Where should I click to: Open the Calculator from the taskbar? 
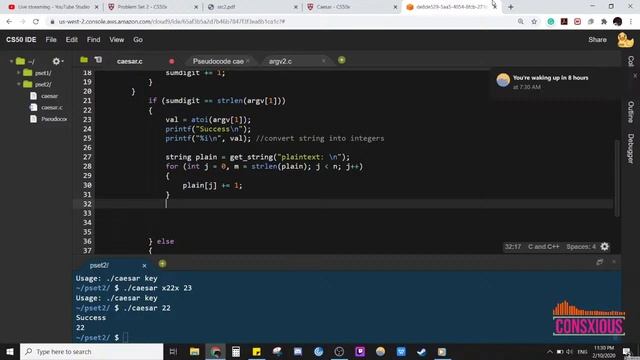236,351
